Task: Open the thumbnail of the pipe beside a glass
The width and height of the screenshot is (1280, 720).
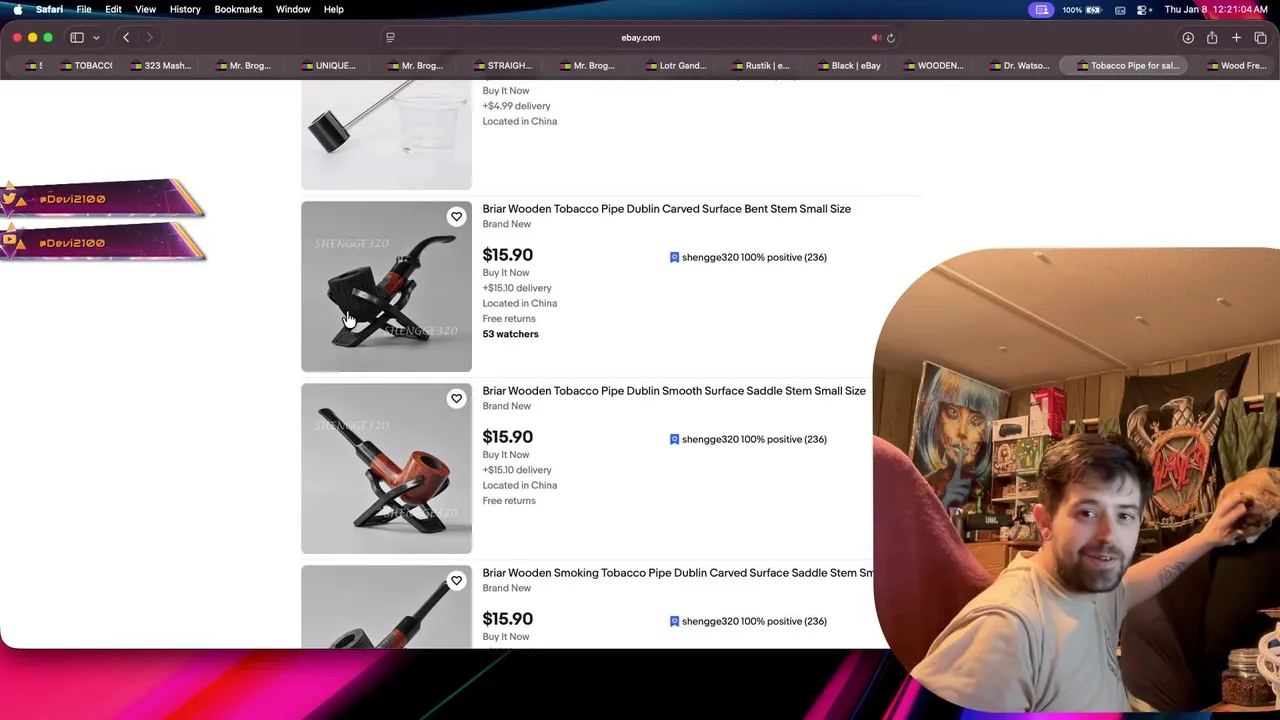Action: (x=386, y=135)
